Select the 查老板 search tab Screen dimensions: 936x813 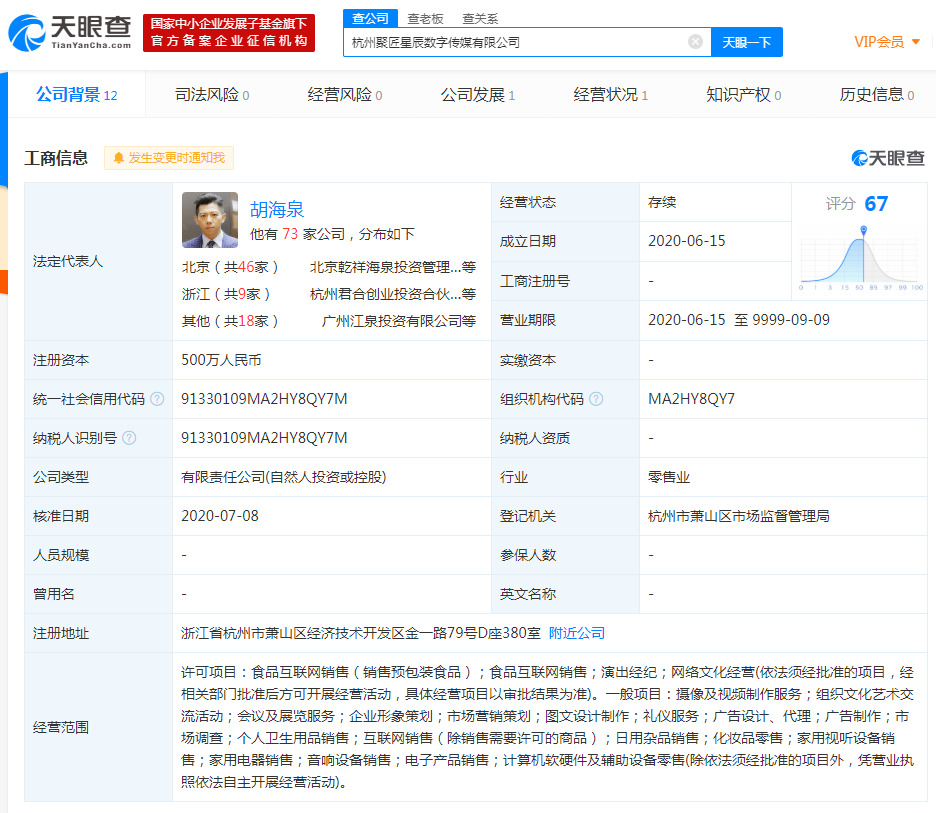425,19
